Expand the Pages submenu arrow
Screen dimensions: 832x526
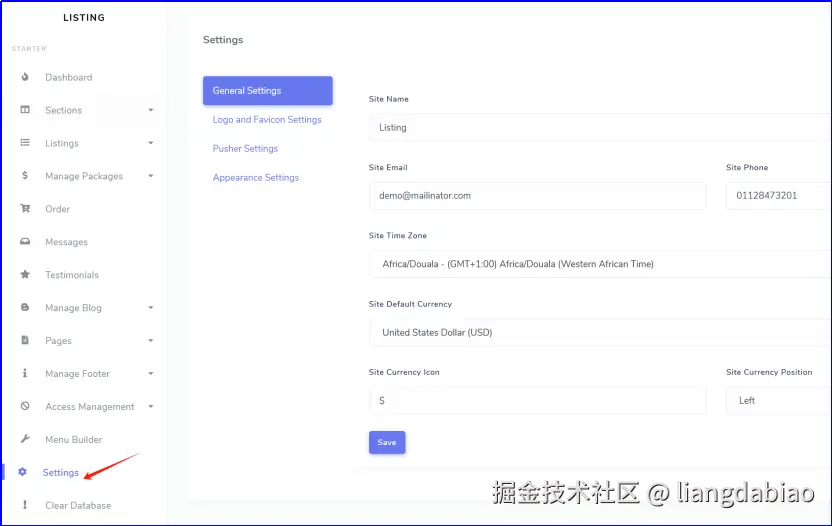tap(151, 341)
